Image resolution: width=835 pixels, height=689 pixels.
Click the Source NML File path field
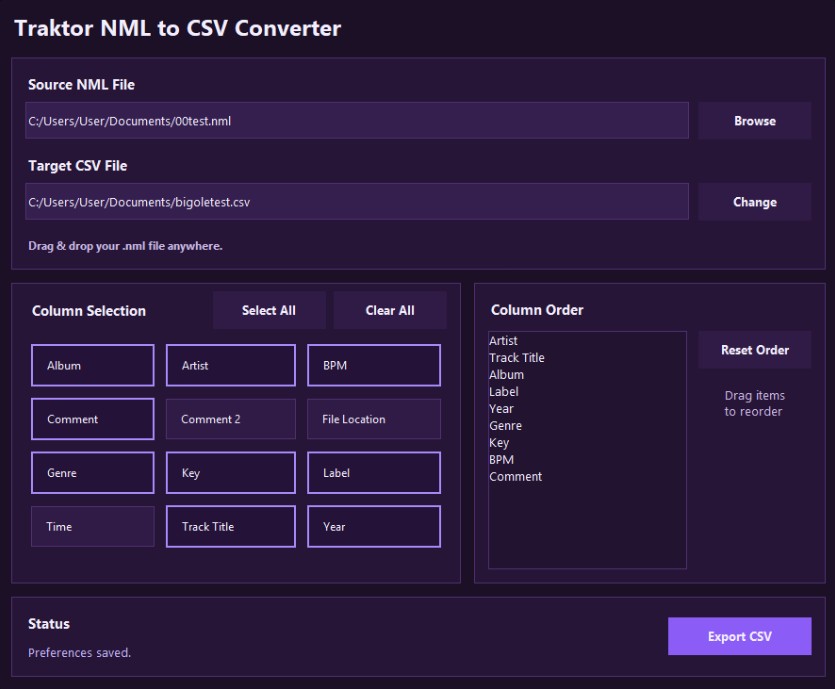point(357,121)
